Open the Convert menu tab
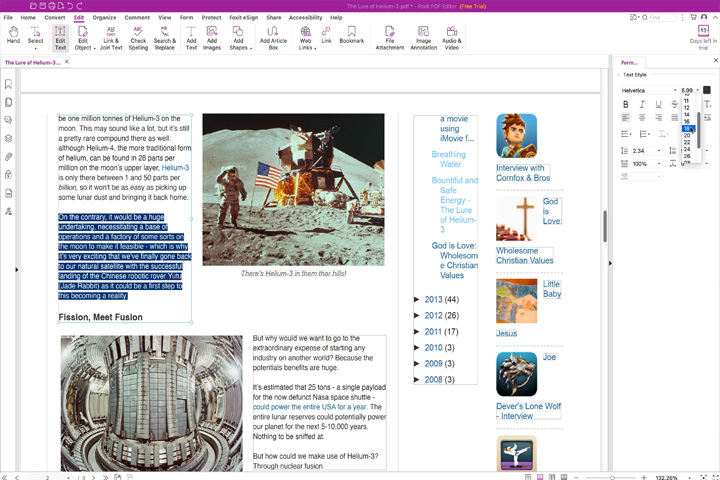 (55, 17)
